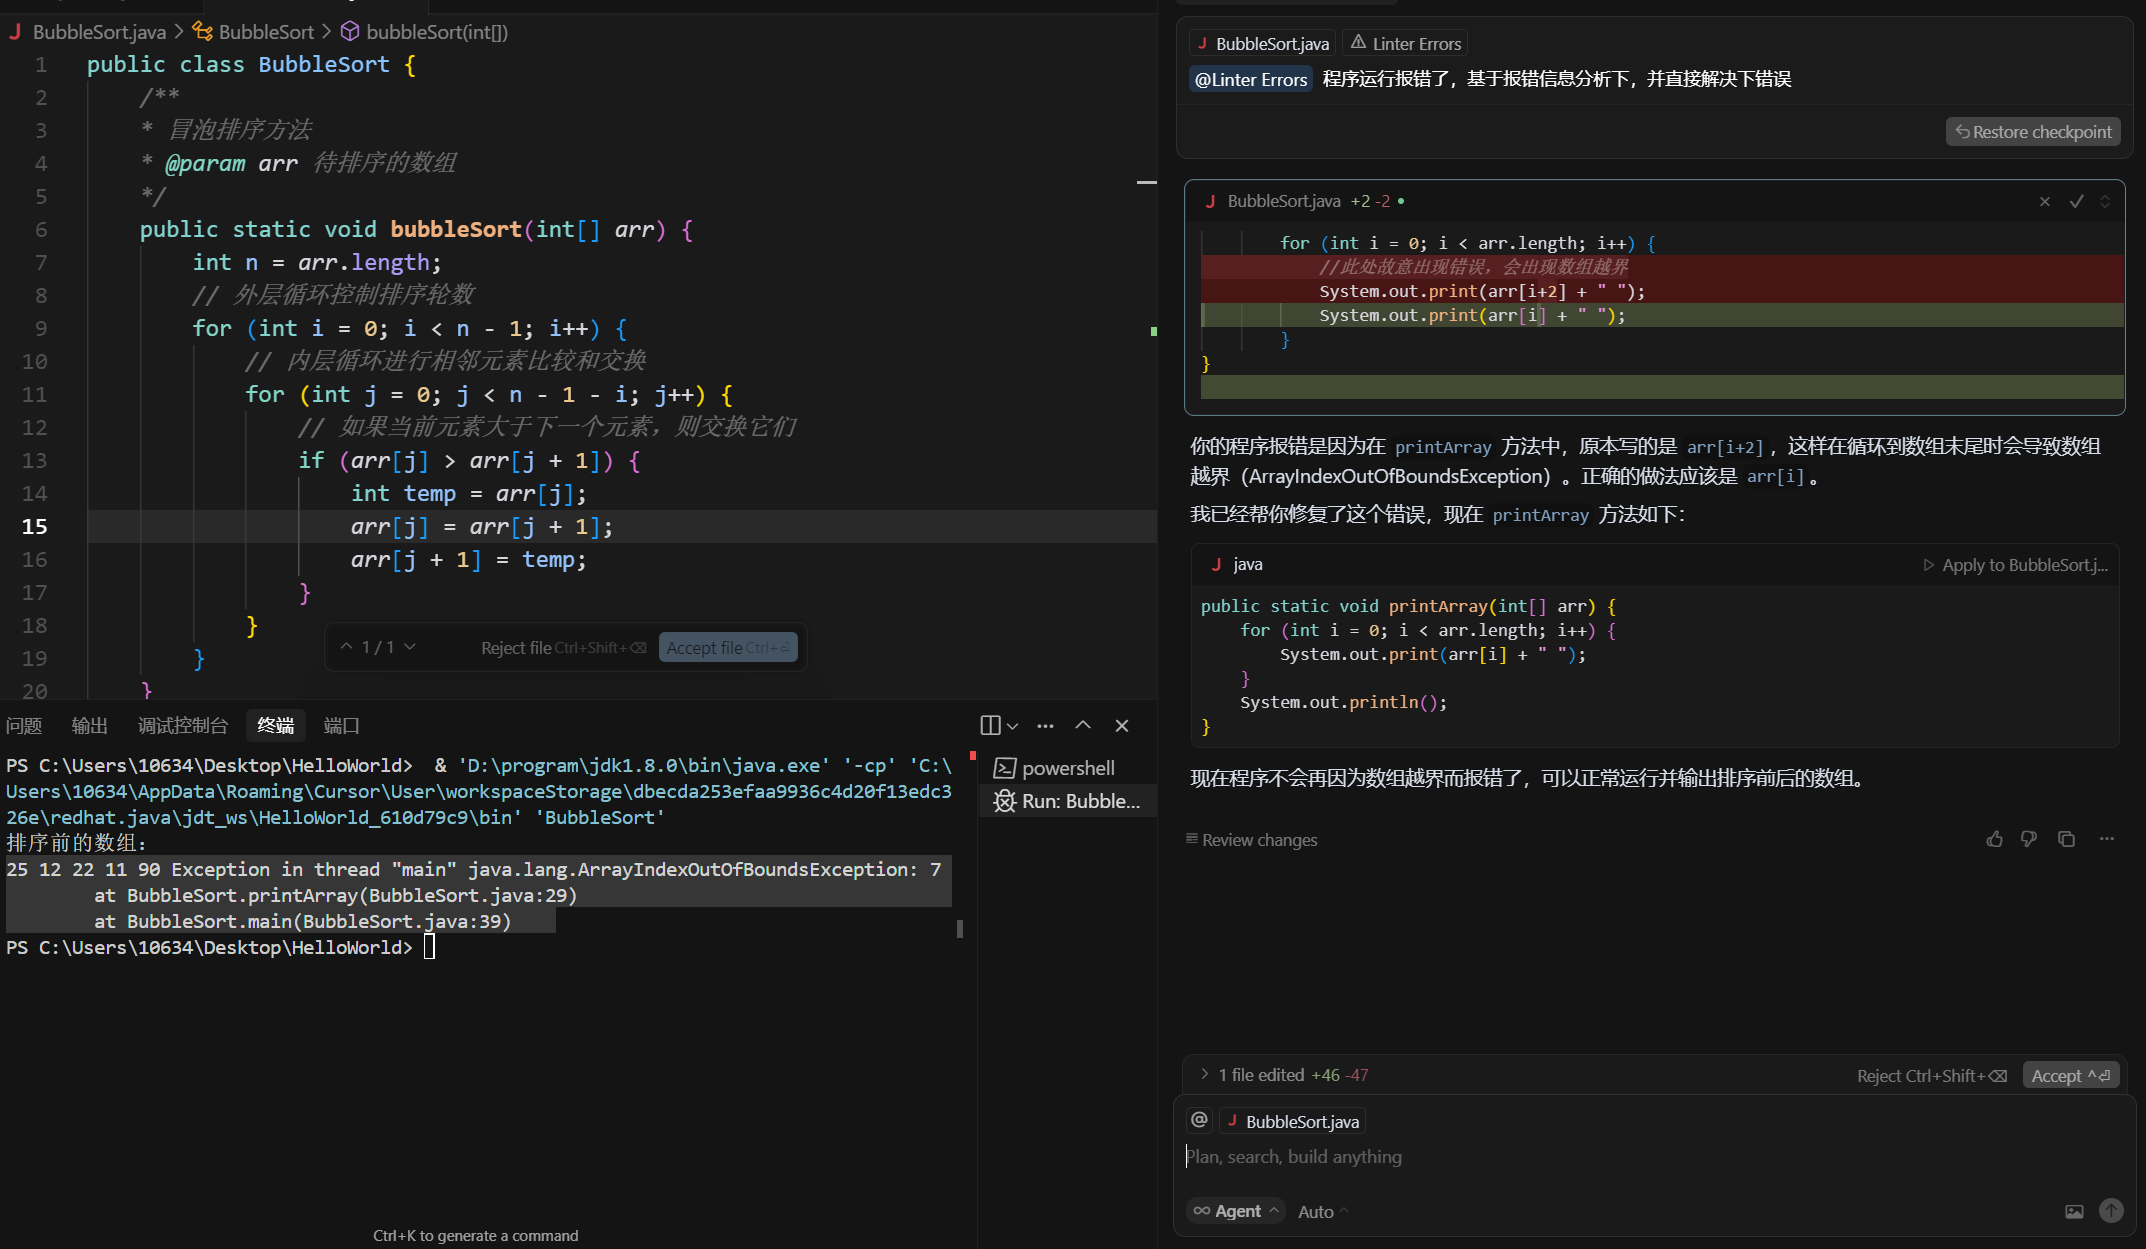Reject the diff block with X icon
2146x1249 pixels.
click(x=2045, y=201)
